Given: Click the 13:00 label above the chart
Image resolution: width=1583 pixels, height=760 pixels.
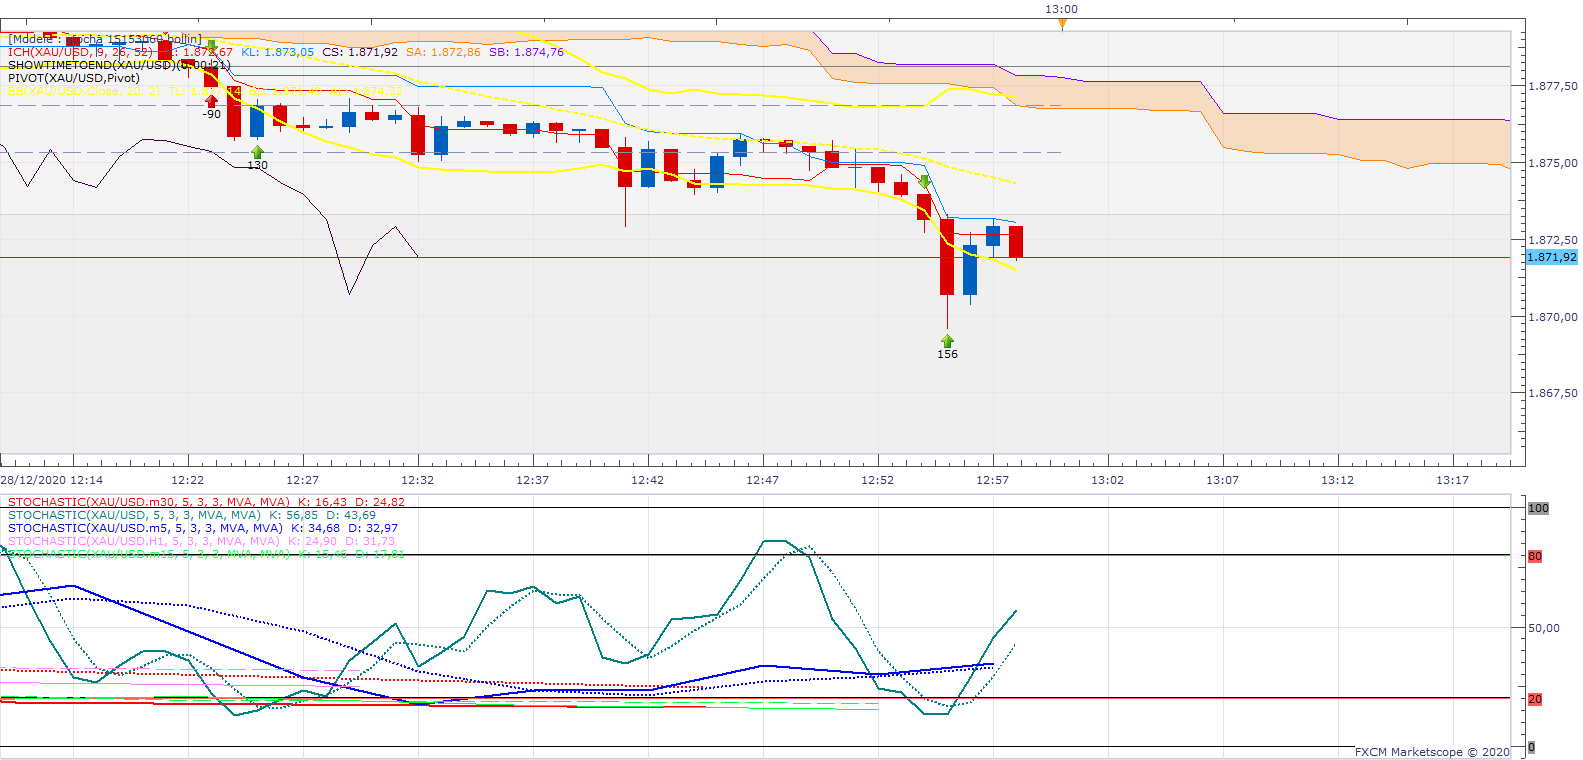Looking at the screenshot, I should pos(1062,9).
